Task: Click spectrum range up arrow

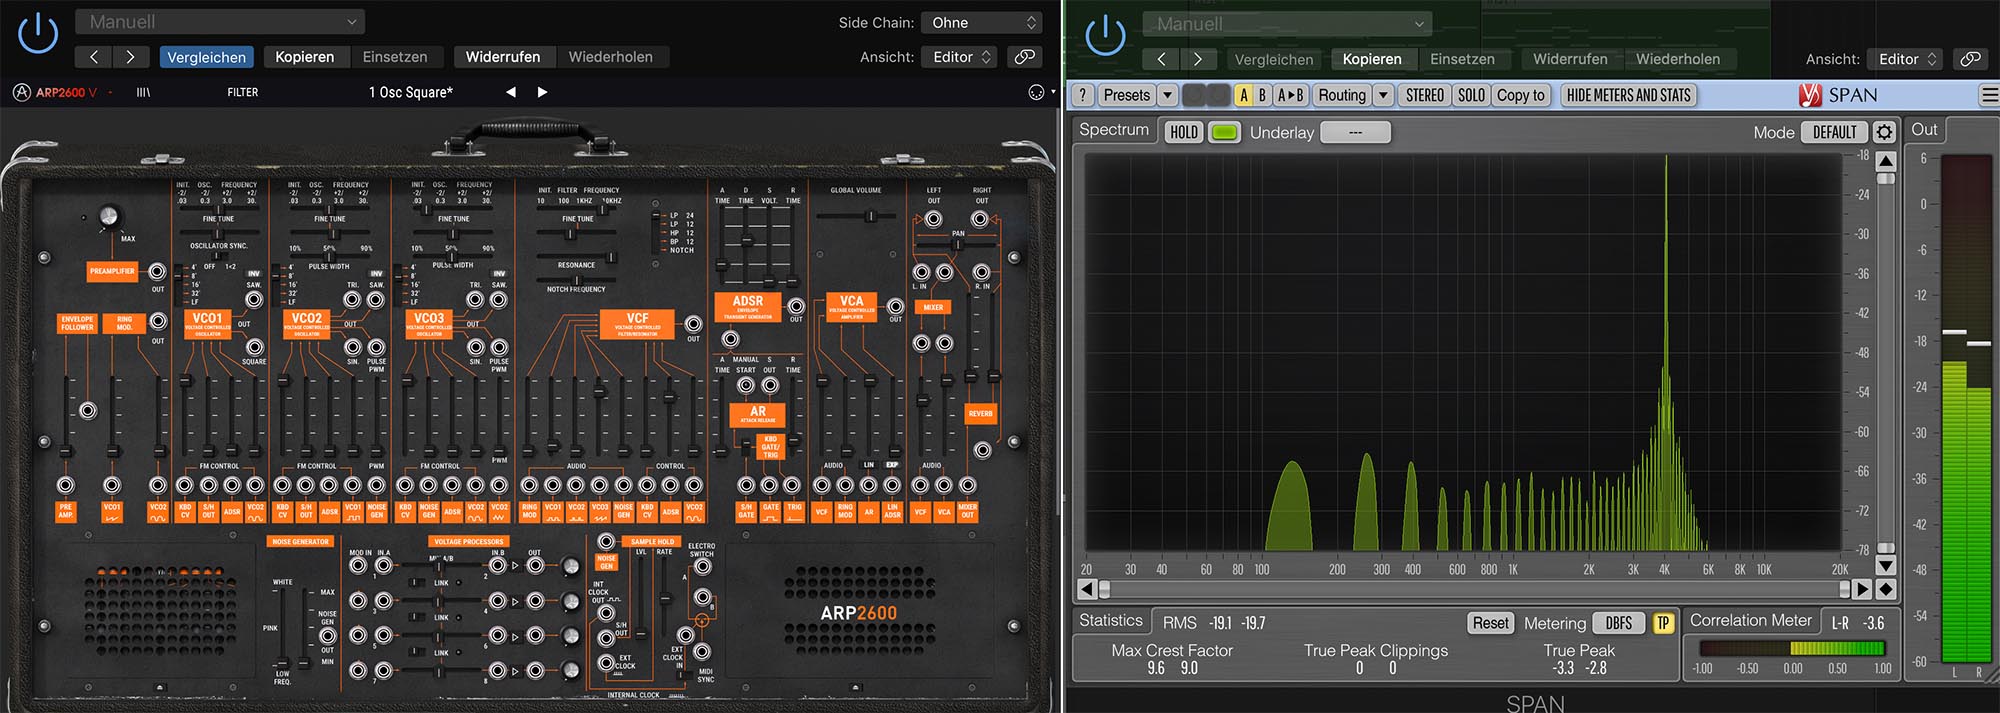Action: point(1886,161)
